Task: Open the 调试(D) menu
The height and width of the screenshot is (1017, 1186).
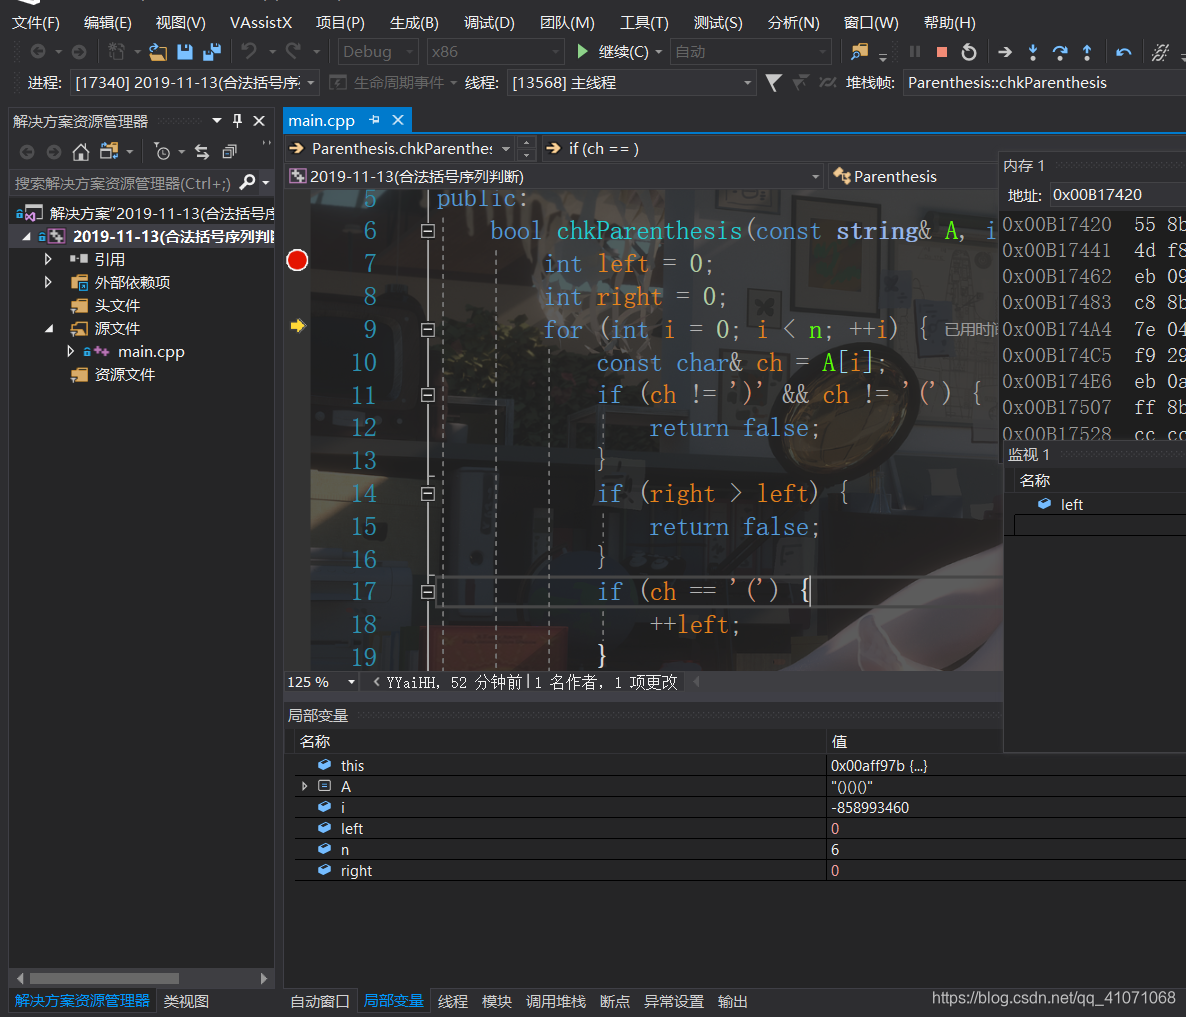Action: click(489, 22)
